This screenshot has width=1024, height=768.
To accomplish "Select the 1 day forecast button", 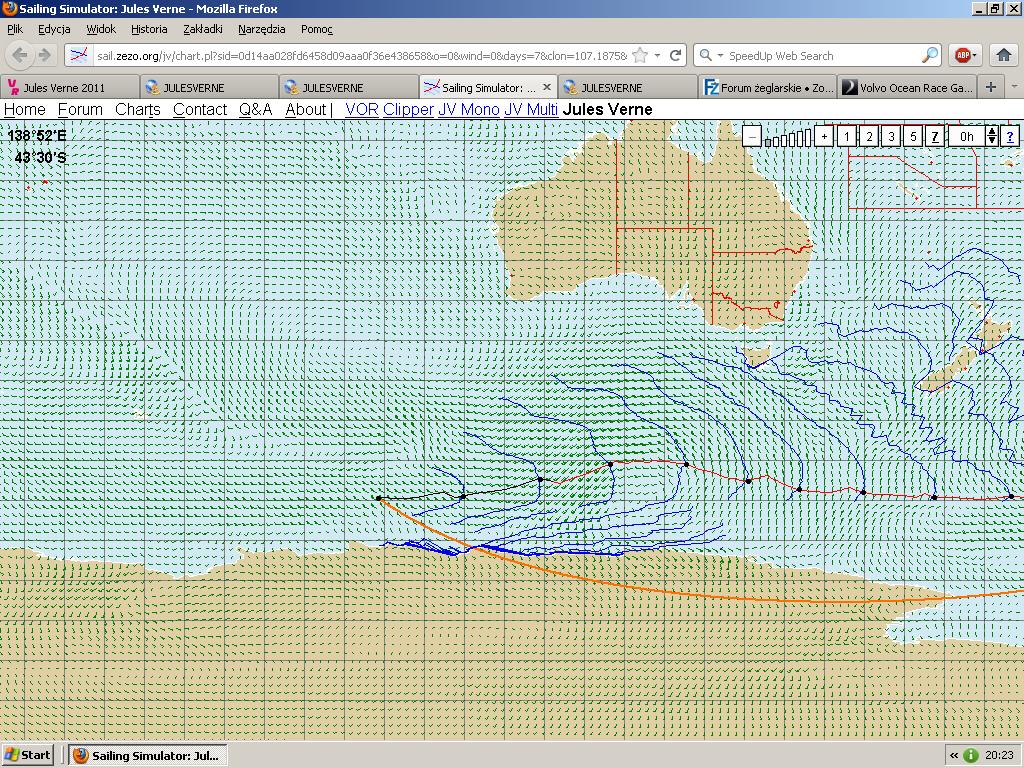I will (x=846, y=137).
